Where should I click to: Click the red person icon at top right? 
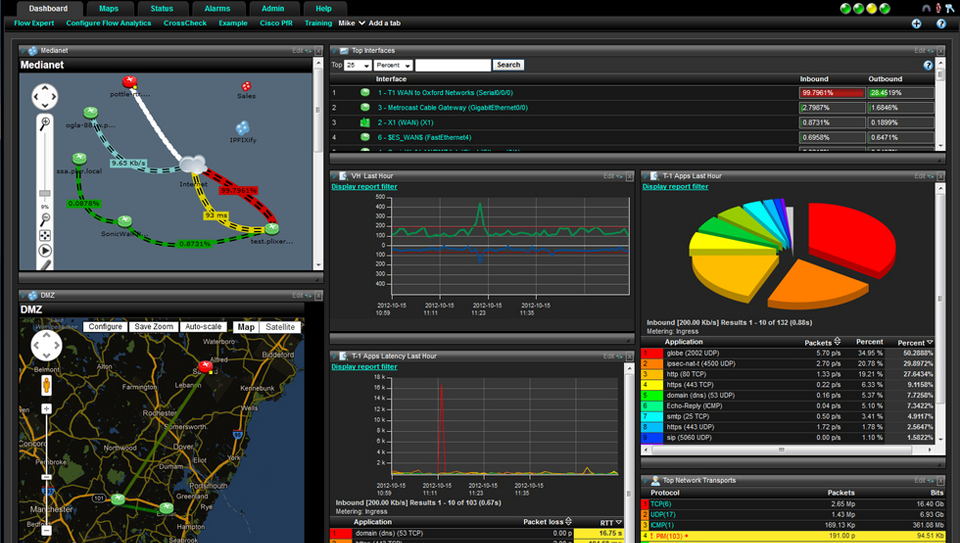[938, 9]
